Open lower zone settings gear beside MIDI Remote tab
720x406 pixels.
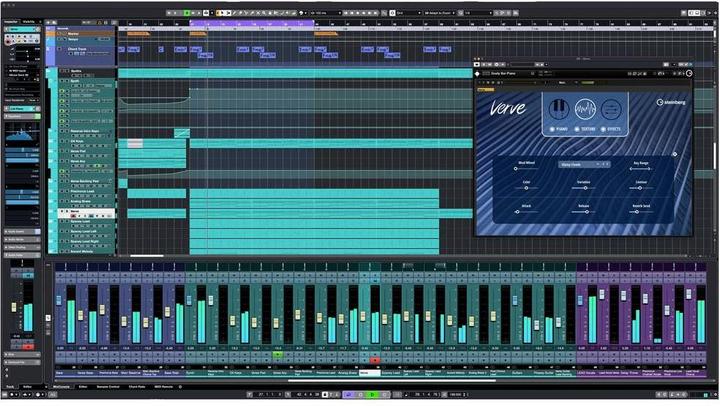180,387
